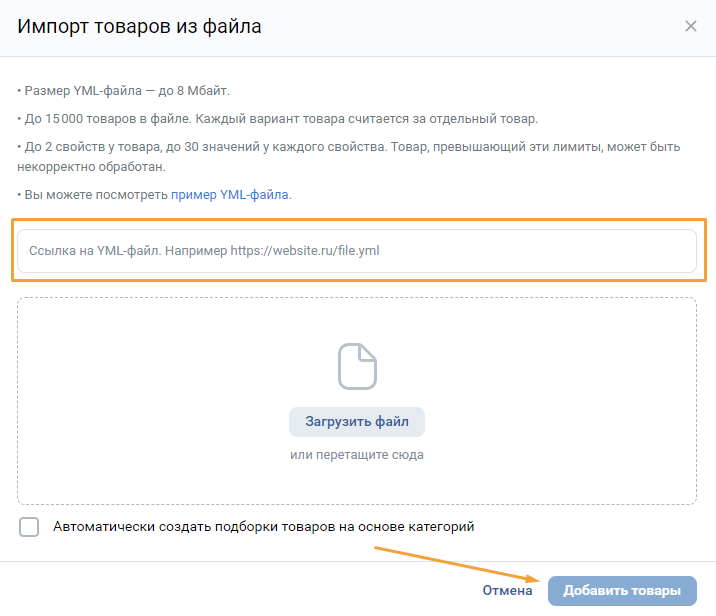Click the некорректно обработан warning line
The height and width of the screenshot is (616, 716).
tap(89, 166)
